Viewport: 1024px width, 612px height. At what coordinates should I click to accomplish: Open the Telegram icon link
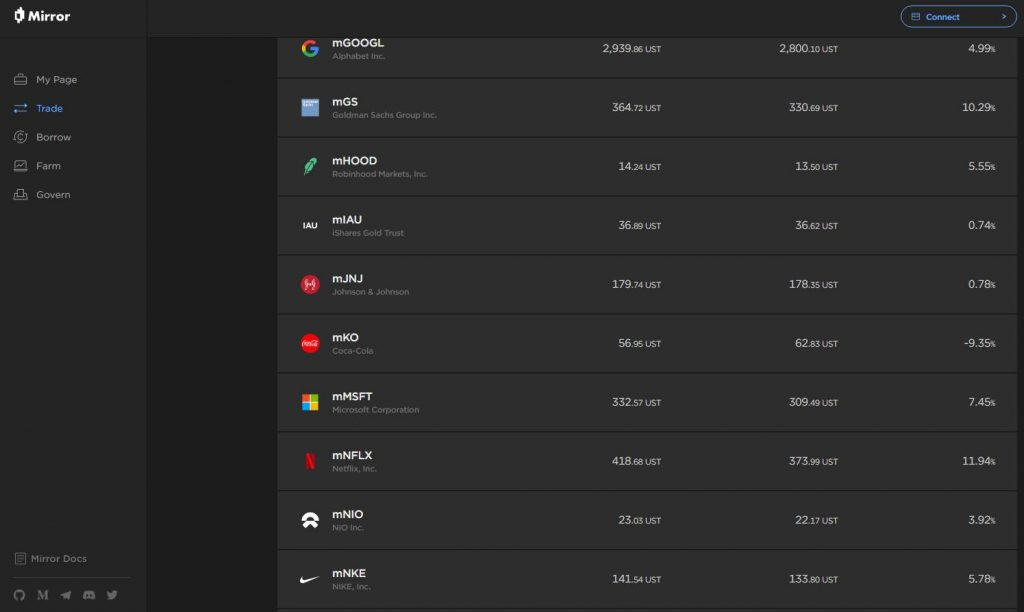tap(66, 595)
